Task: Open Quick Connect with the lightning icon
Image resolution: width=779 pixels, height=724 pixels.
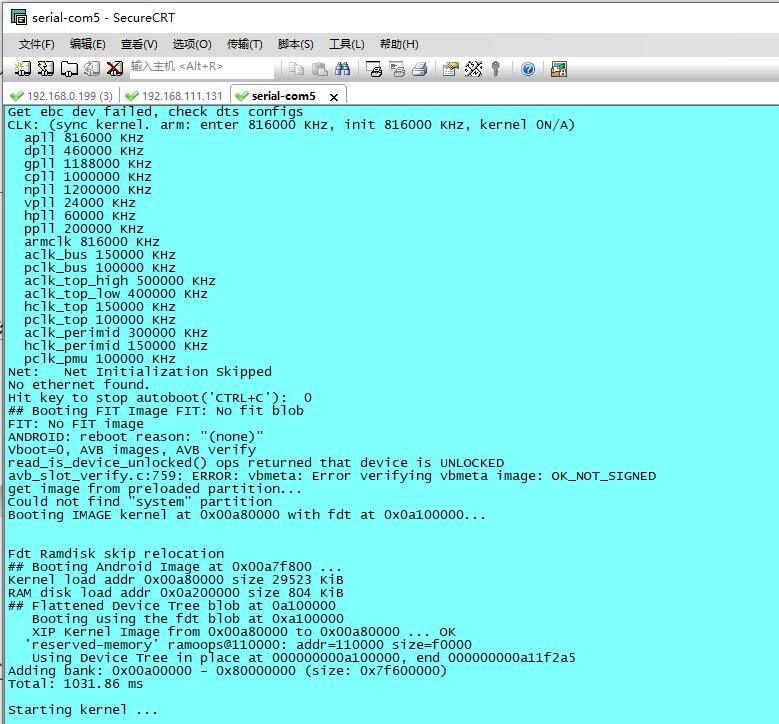Action: 46,69
